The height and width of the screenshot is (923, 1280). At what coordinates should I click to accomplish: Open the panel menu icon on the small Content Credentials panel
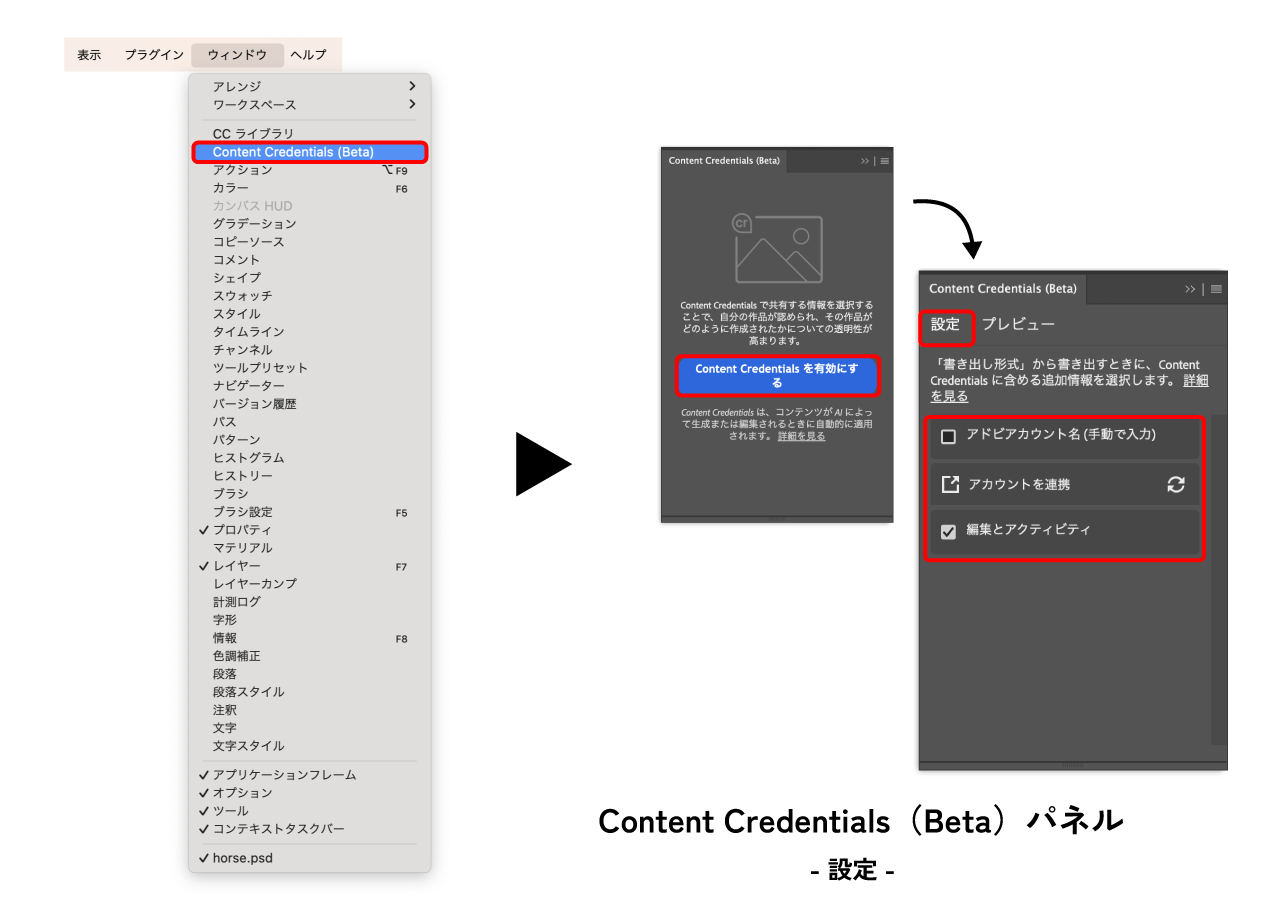(x=885, y=161)
